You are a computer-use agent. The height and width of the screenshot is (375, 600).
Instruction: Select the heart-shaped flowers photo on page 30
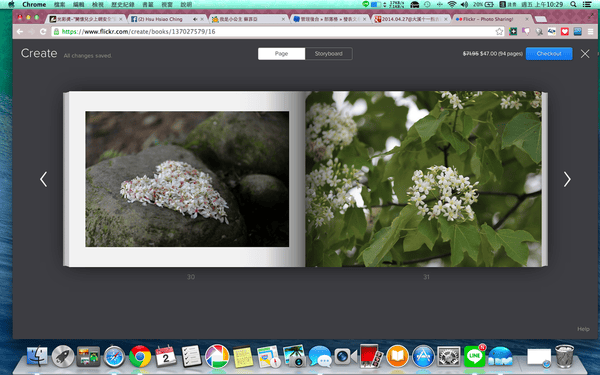coord(187,179)
